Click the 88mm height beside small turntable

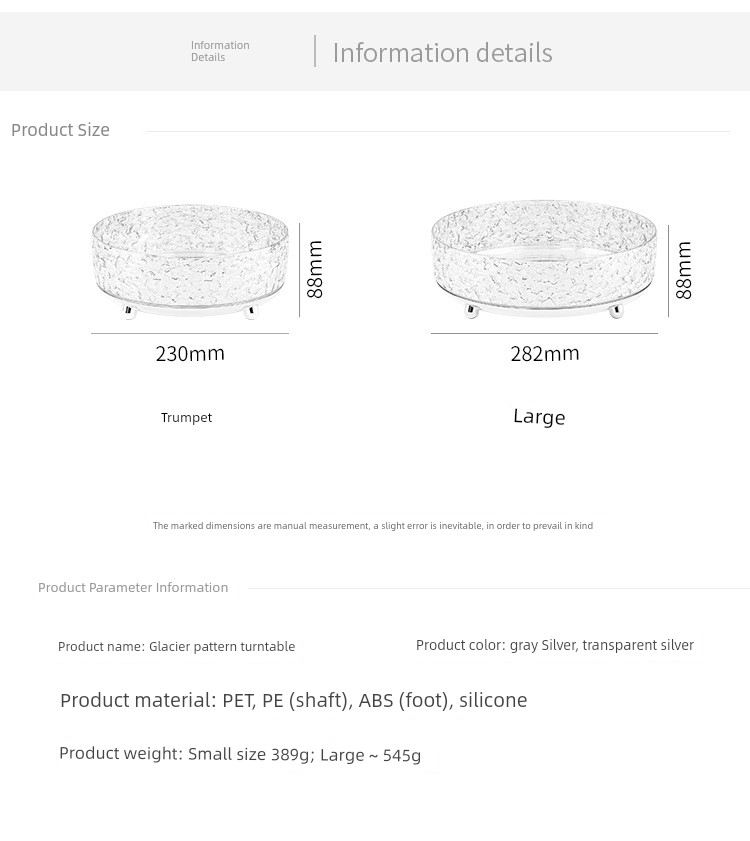pyautogui.click(x=315, y=268)
